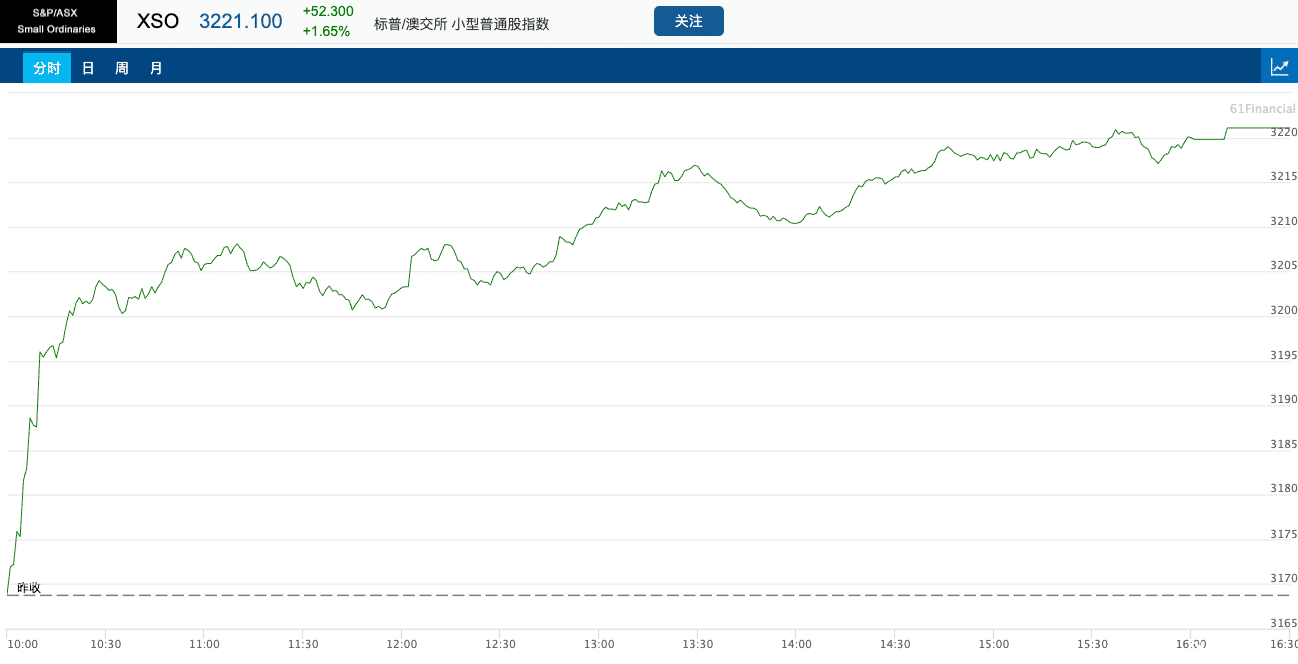The image size is (1298, 664).
Task: Click the 13:00 time axis label
Action: click(x=599, y=644)
